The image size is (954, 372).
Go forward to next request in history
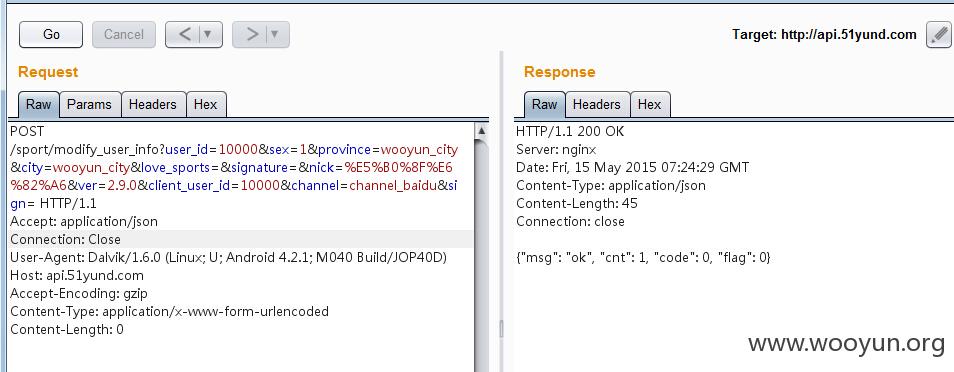coord(252,35)
